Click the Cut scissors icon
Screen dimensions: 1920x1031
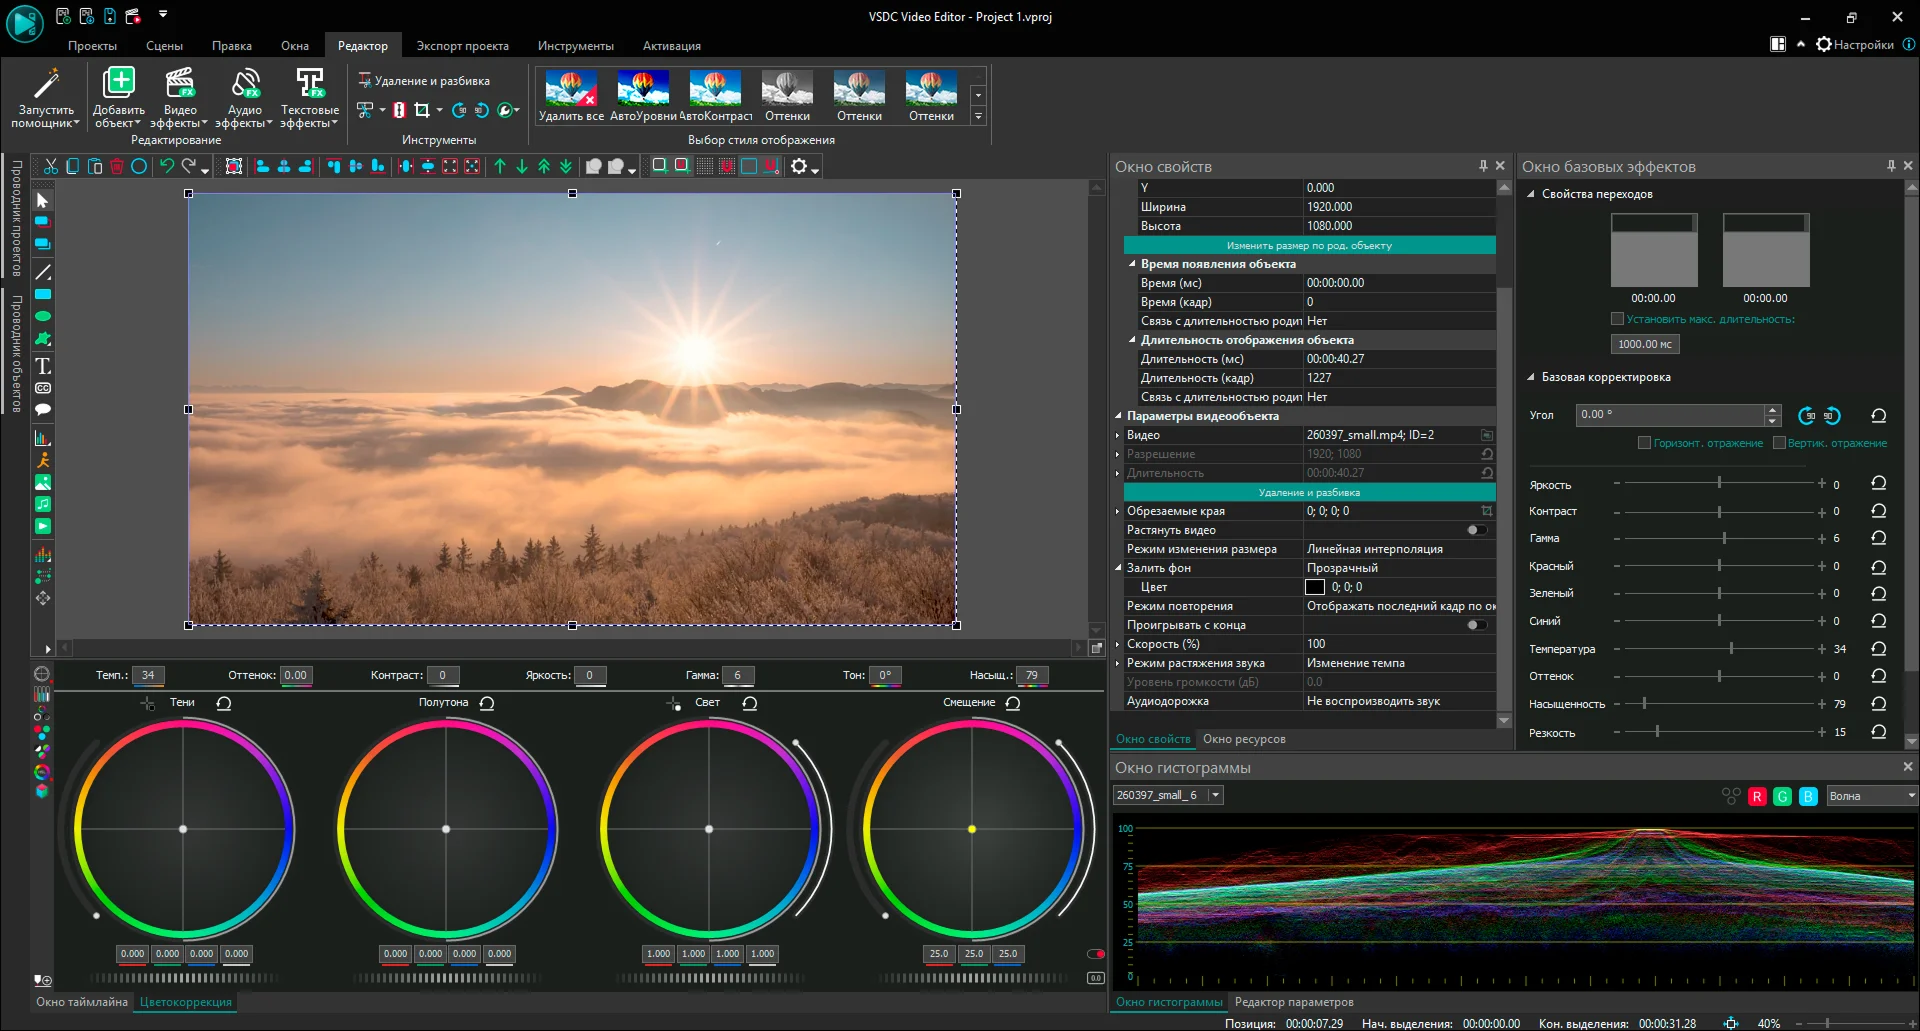click(50, 166)
